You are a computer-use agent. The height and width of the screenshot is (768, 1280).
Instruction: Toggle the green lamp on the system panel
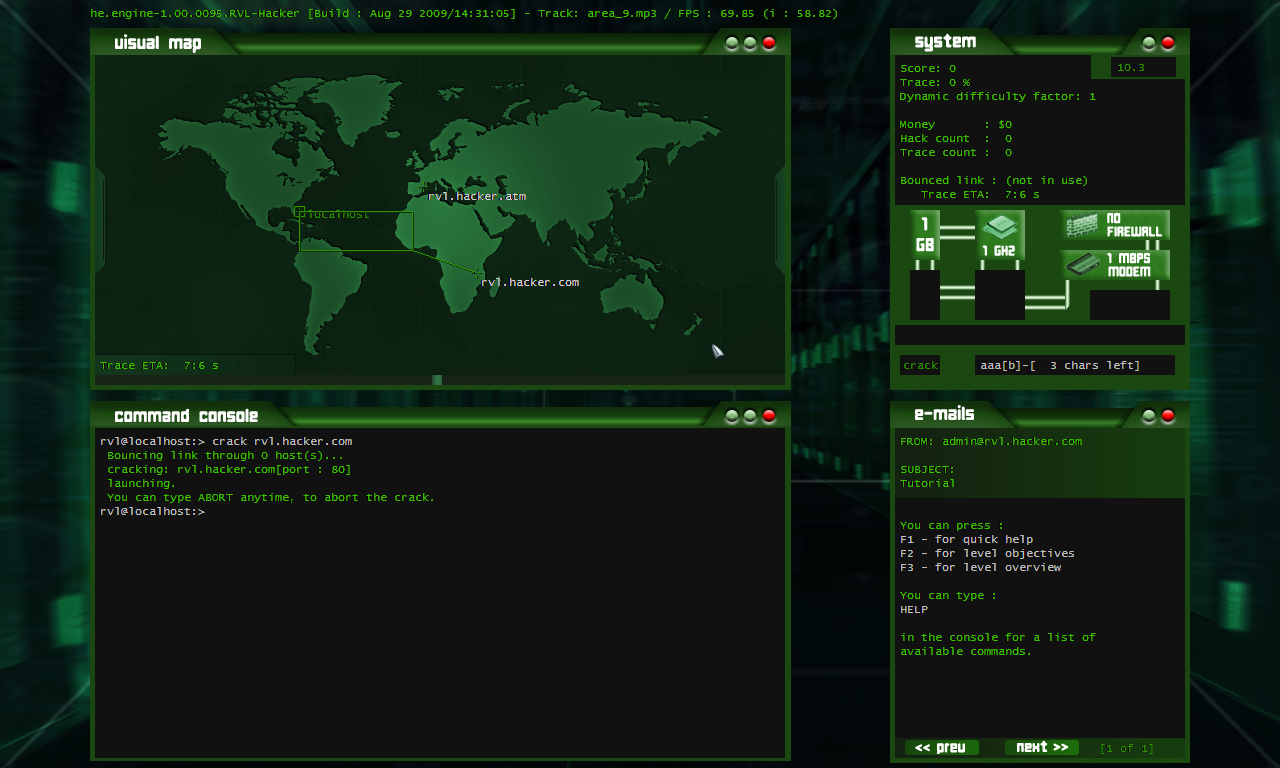click(x=1148, y=43)
